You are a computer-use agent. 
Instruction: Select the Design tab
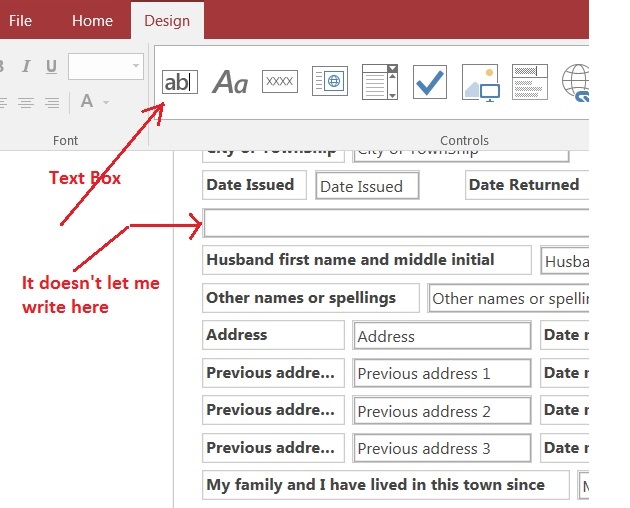[167, 21]
